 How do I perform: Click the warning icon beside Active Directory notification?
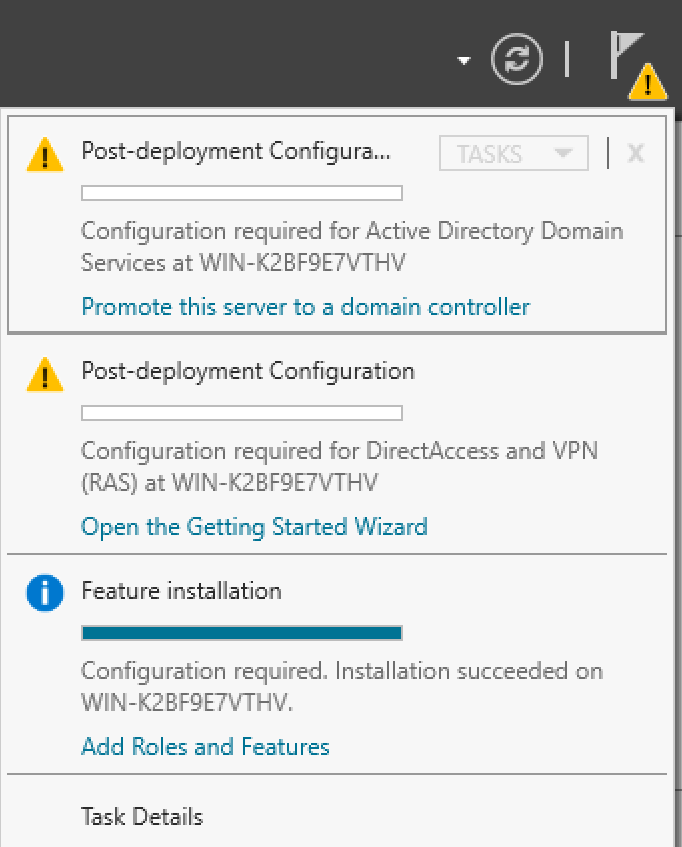(45, 154)
